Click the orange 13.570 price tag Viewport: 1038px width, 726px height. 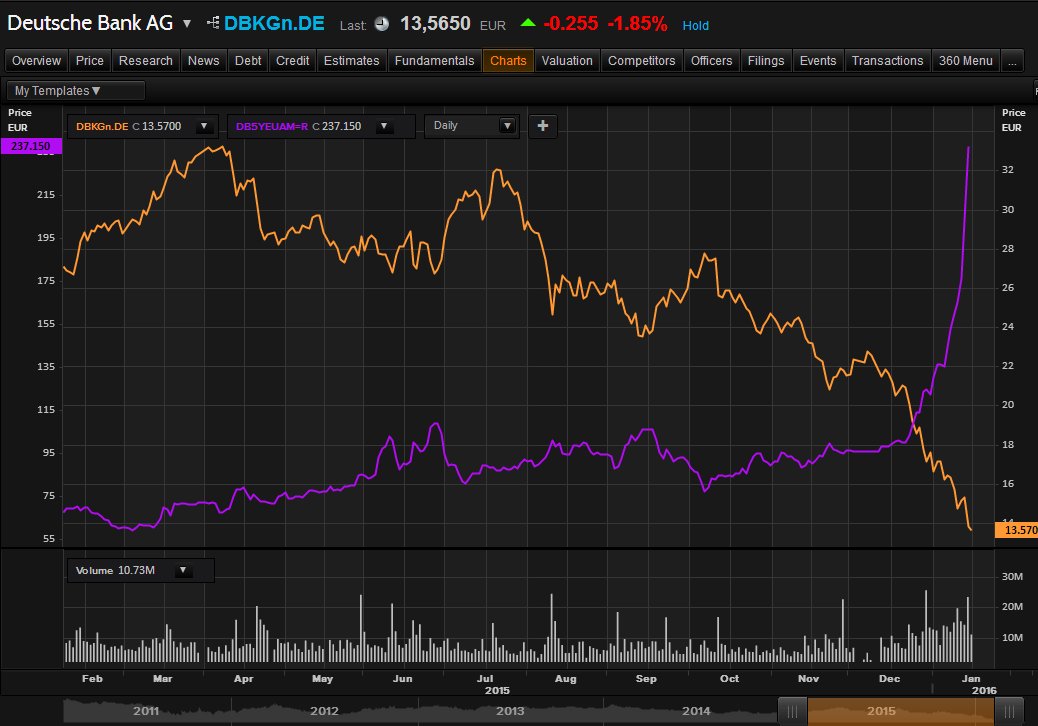tap(1017, 530)
